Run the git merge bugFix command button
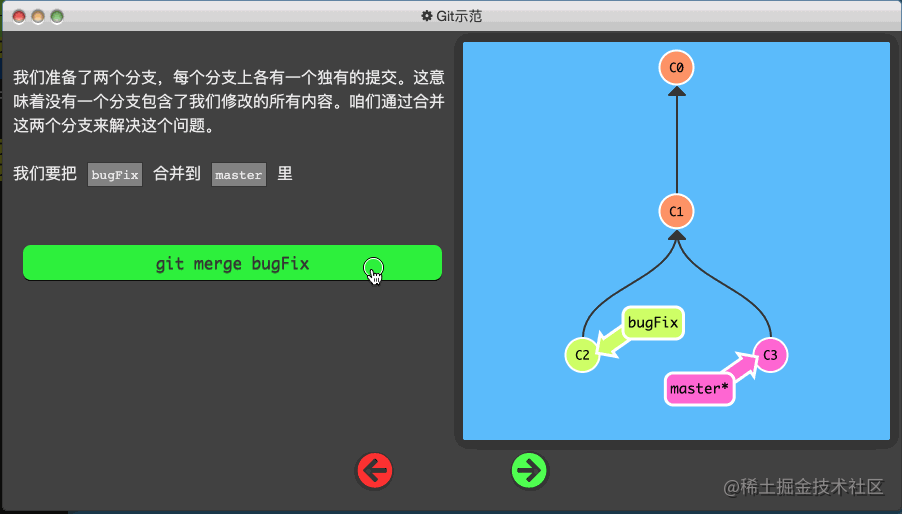 click(232, 263)
